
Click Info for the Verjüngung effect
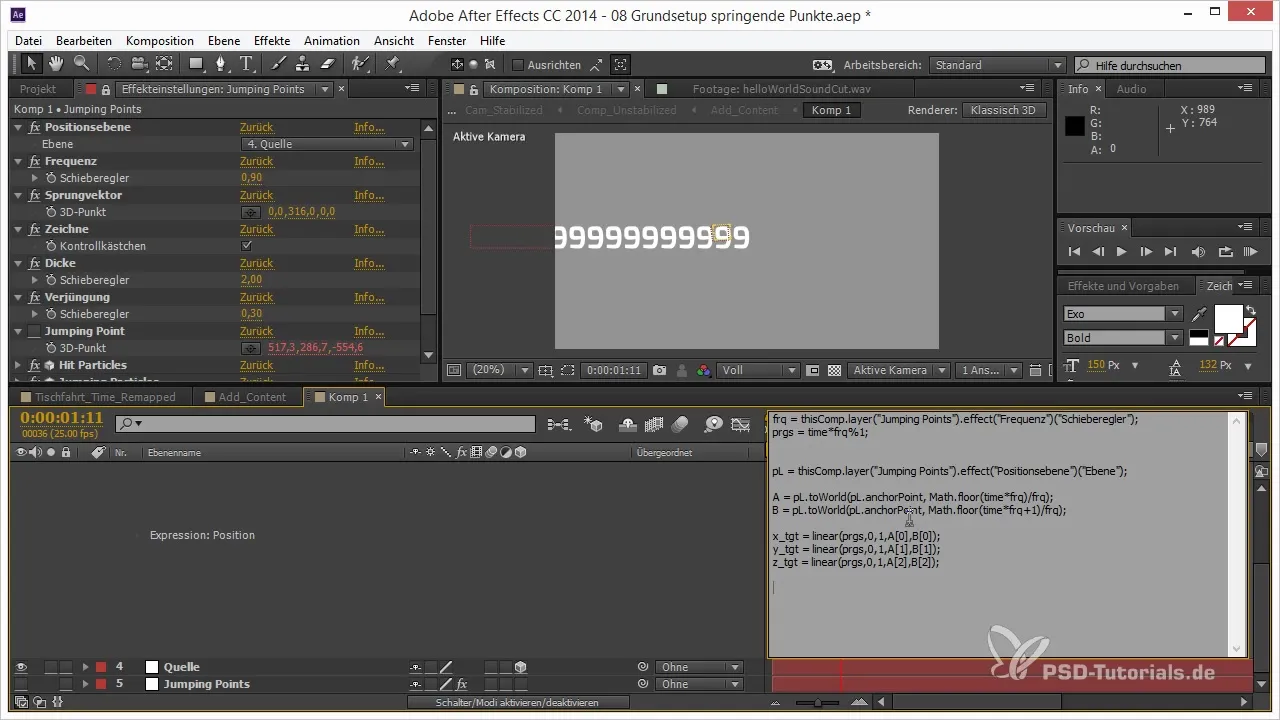[369, 297]
